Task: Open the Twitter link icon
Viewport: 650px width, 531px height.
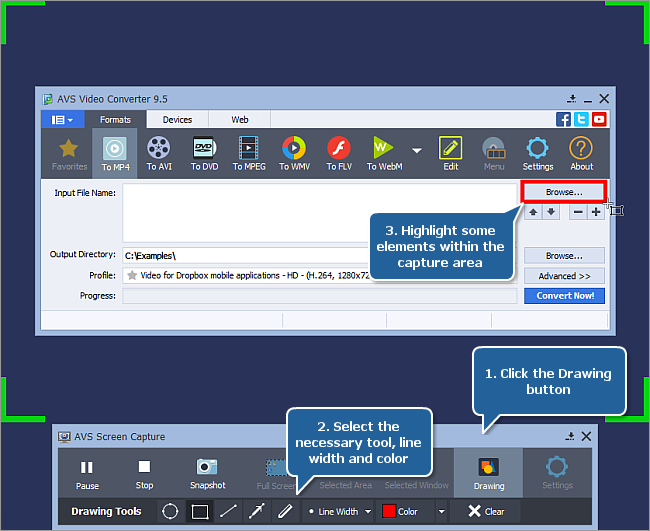Action: click(x=581, y=119)
